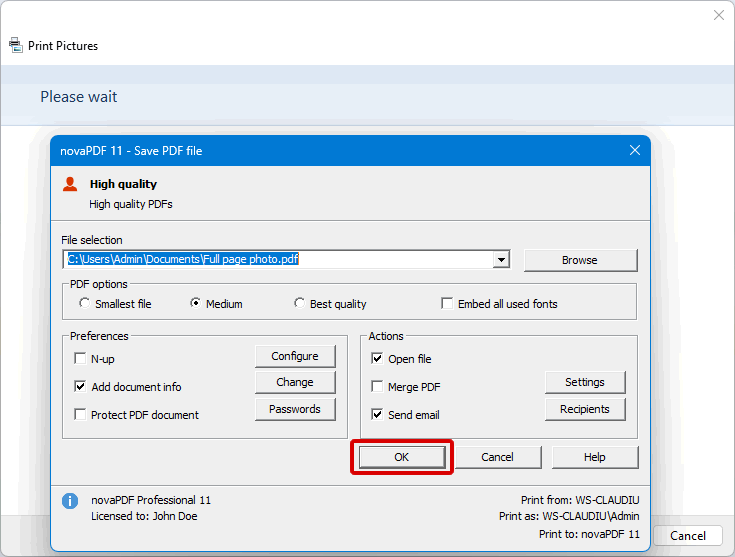The width and height of the screenshot is (735, 557).
Task: Click the printer icon beside Print Pictures
Action: click(x=16, y=45)
